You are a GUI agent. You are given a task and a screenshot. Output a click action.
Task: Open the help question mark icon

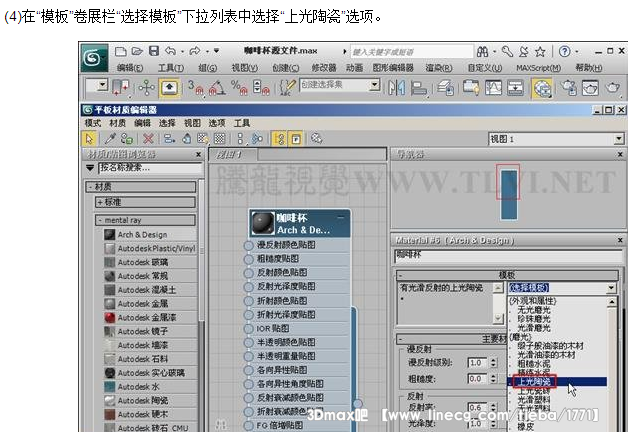pyautogui.click(x=564, y=51)
